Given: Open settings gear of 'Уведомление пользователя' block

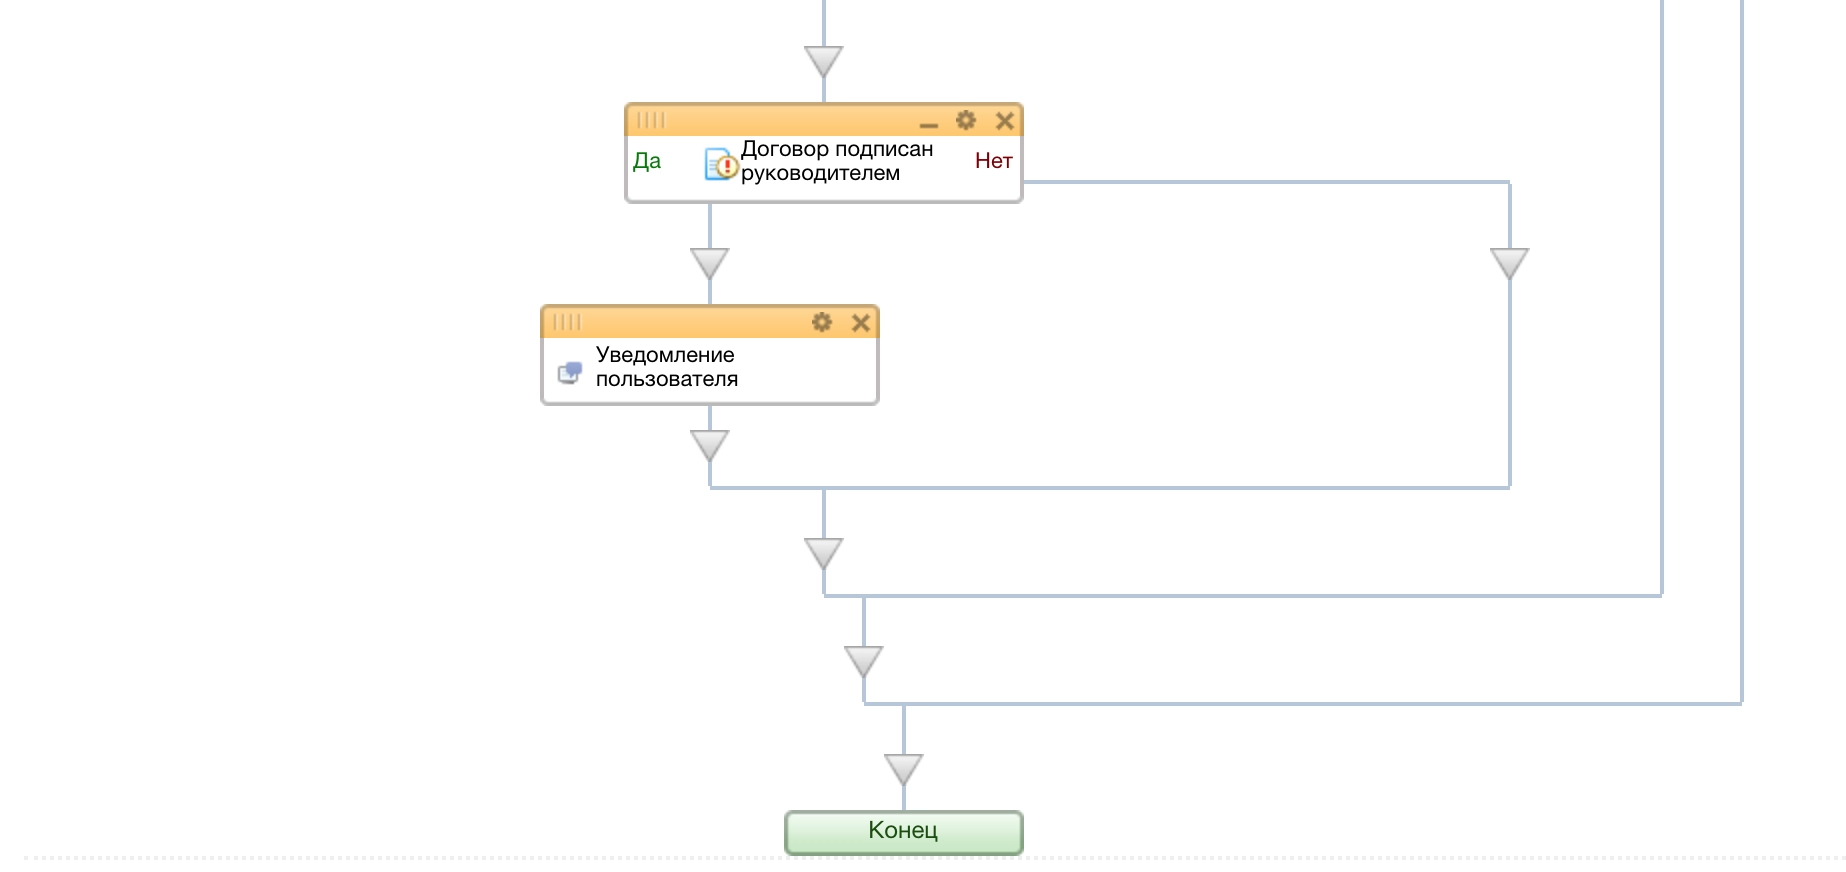Looking at the screenshot, I should 821,323.
